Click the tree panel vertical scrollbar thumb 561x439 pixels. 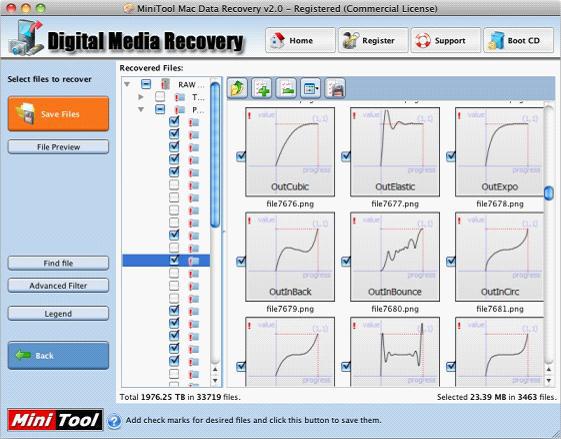215,155
